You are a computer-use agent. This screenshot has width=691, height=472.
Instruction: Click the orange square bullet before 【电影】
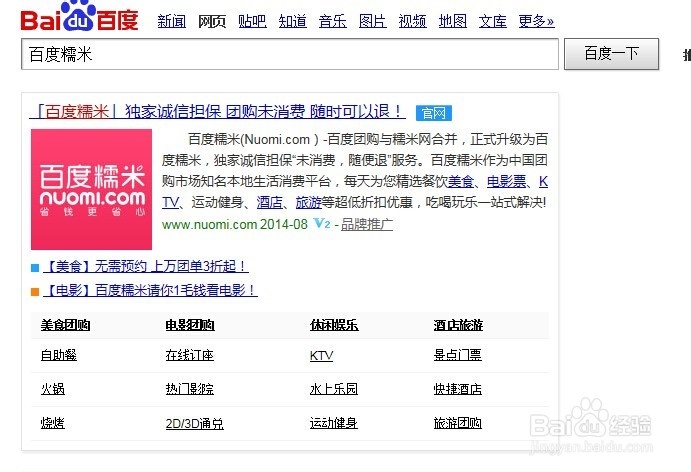coord(35,291)
